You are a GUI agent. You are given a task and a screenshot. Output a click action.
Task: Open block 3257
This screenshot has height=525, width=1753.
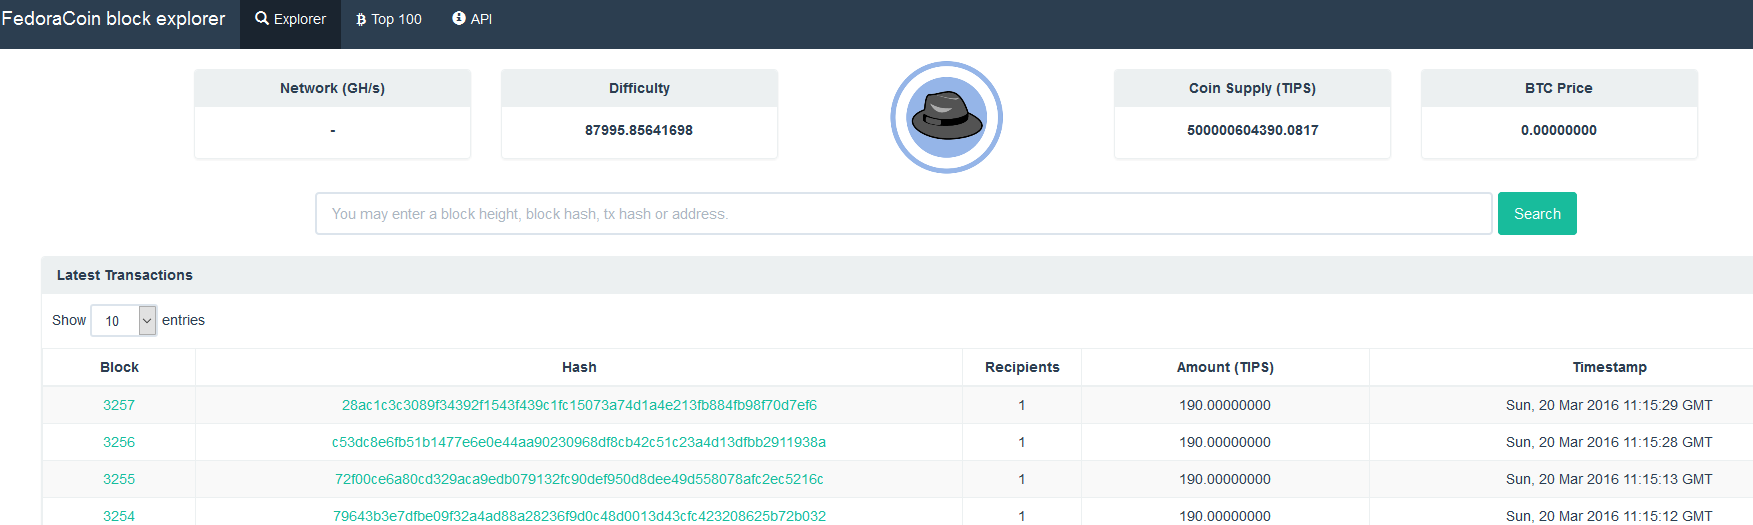(119, 405)
